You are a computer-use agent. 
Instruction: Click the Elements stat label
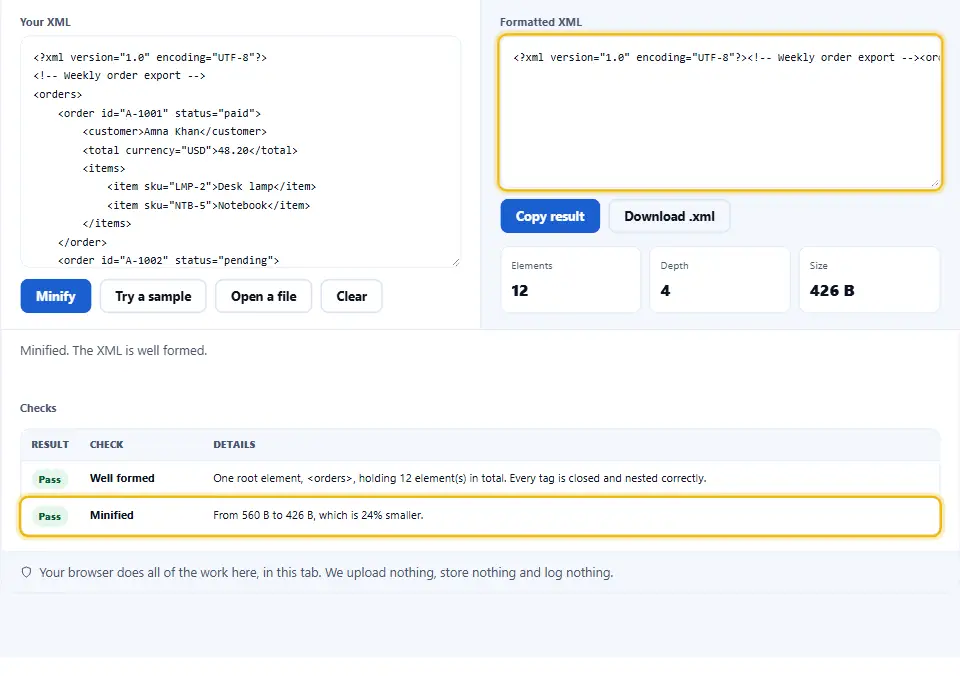click(531, 266)
